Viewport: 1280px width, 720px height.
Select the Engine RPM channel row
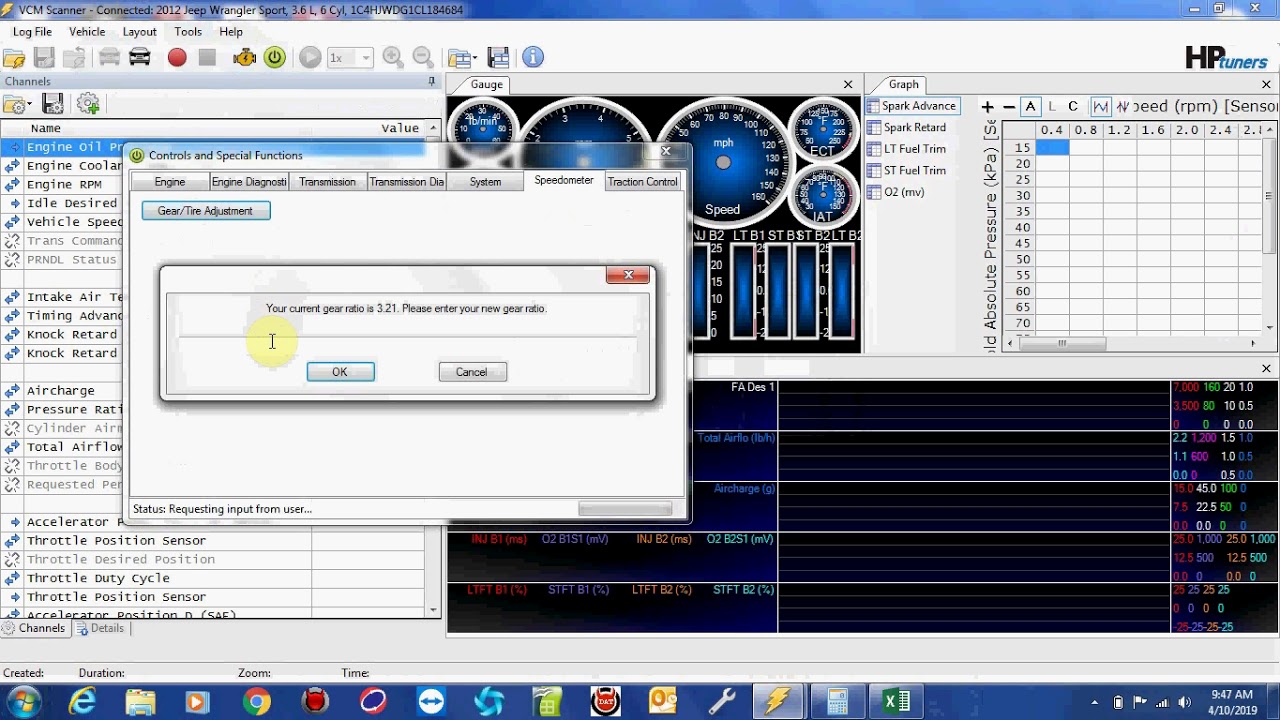pyautogui.click(x=64, y=184)
